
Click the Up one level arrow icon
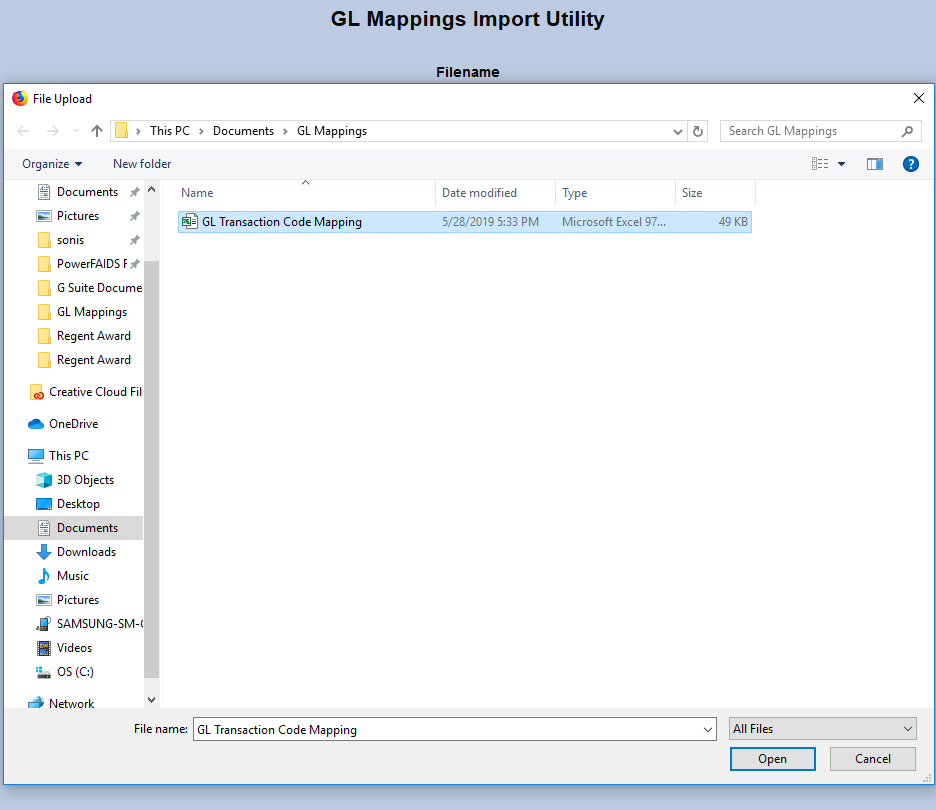point(97,131)
